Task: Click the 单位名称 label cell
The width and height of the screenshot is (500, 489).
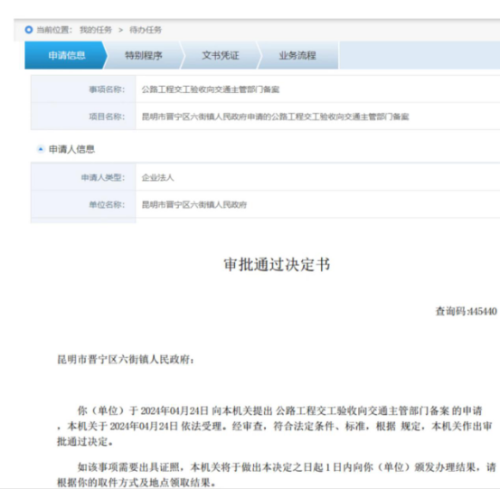Action: (83, 205)
